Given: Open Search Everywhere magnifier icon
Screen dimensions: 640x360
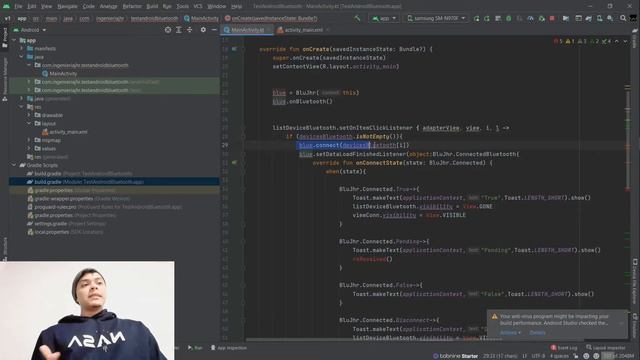Looking at the screenshot, I should click(x=623, y=18).
